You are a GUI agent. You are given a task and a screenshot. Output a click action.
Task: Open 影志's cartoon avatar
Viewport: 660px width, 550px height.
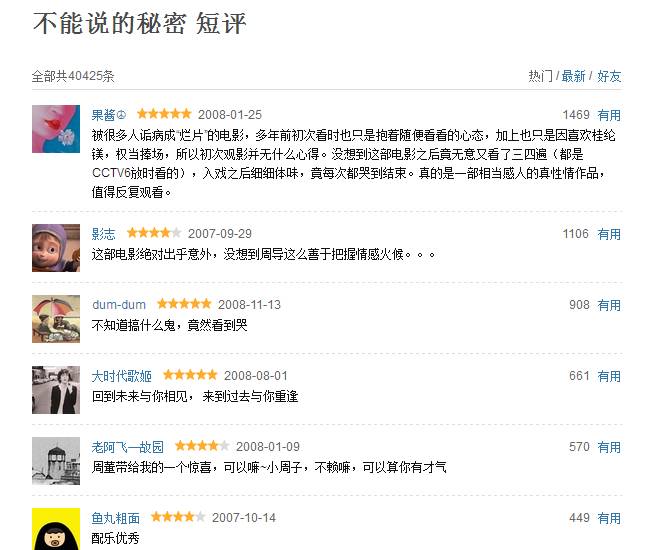pos(56,247)
